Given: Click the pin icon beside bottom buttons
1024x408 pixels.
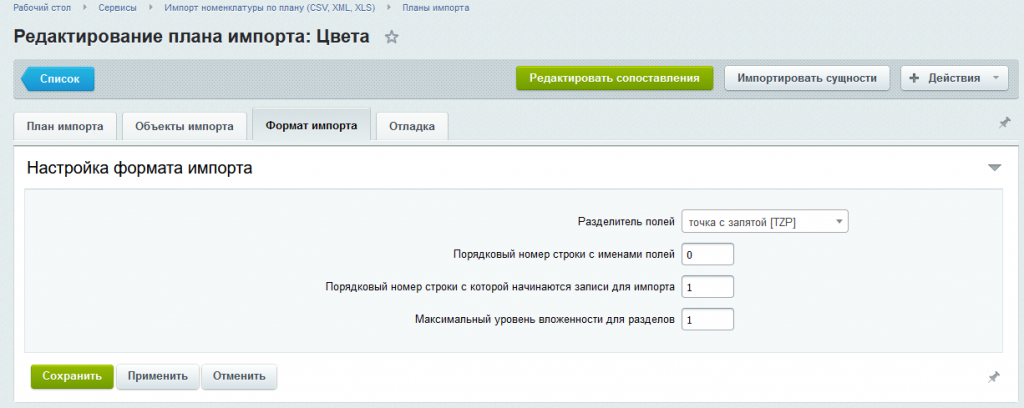Looking at the screenshot, I should coord(993,377).
